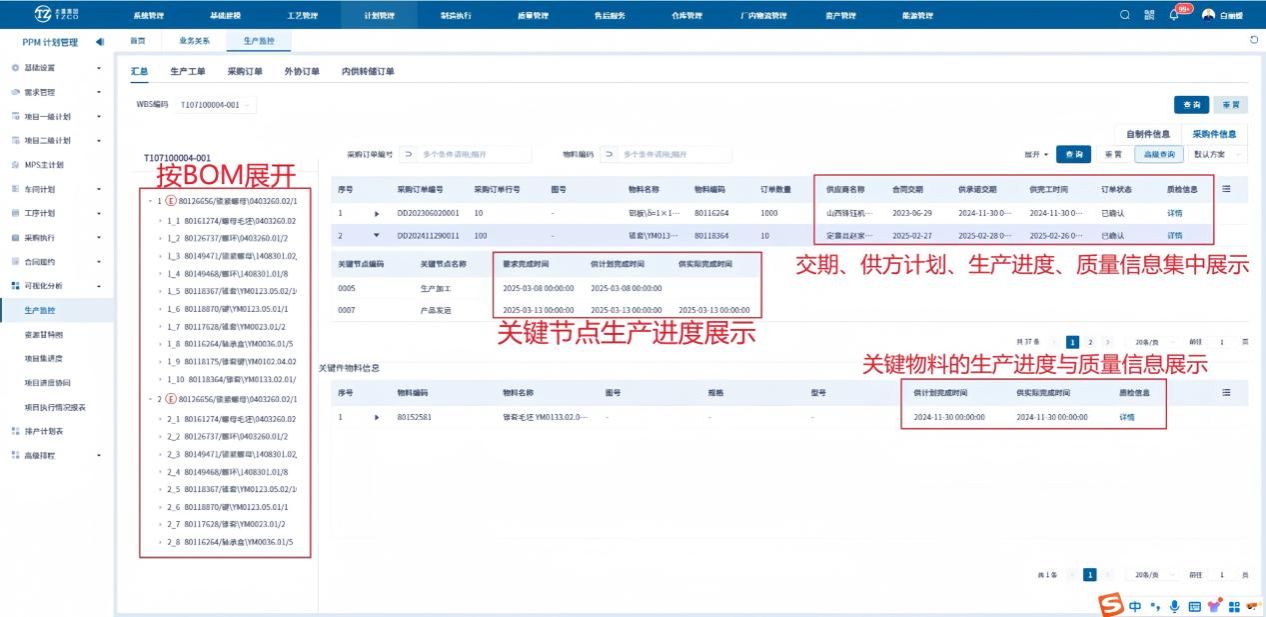This screenshot has height=617, width=1266.
Task: Switch to the 生产工单 tab
Action: click(x=187, y=71)
